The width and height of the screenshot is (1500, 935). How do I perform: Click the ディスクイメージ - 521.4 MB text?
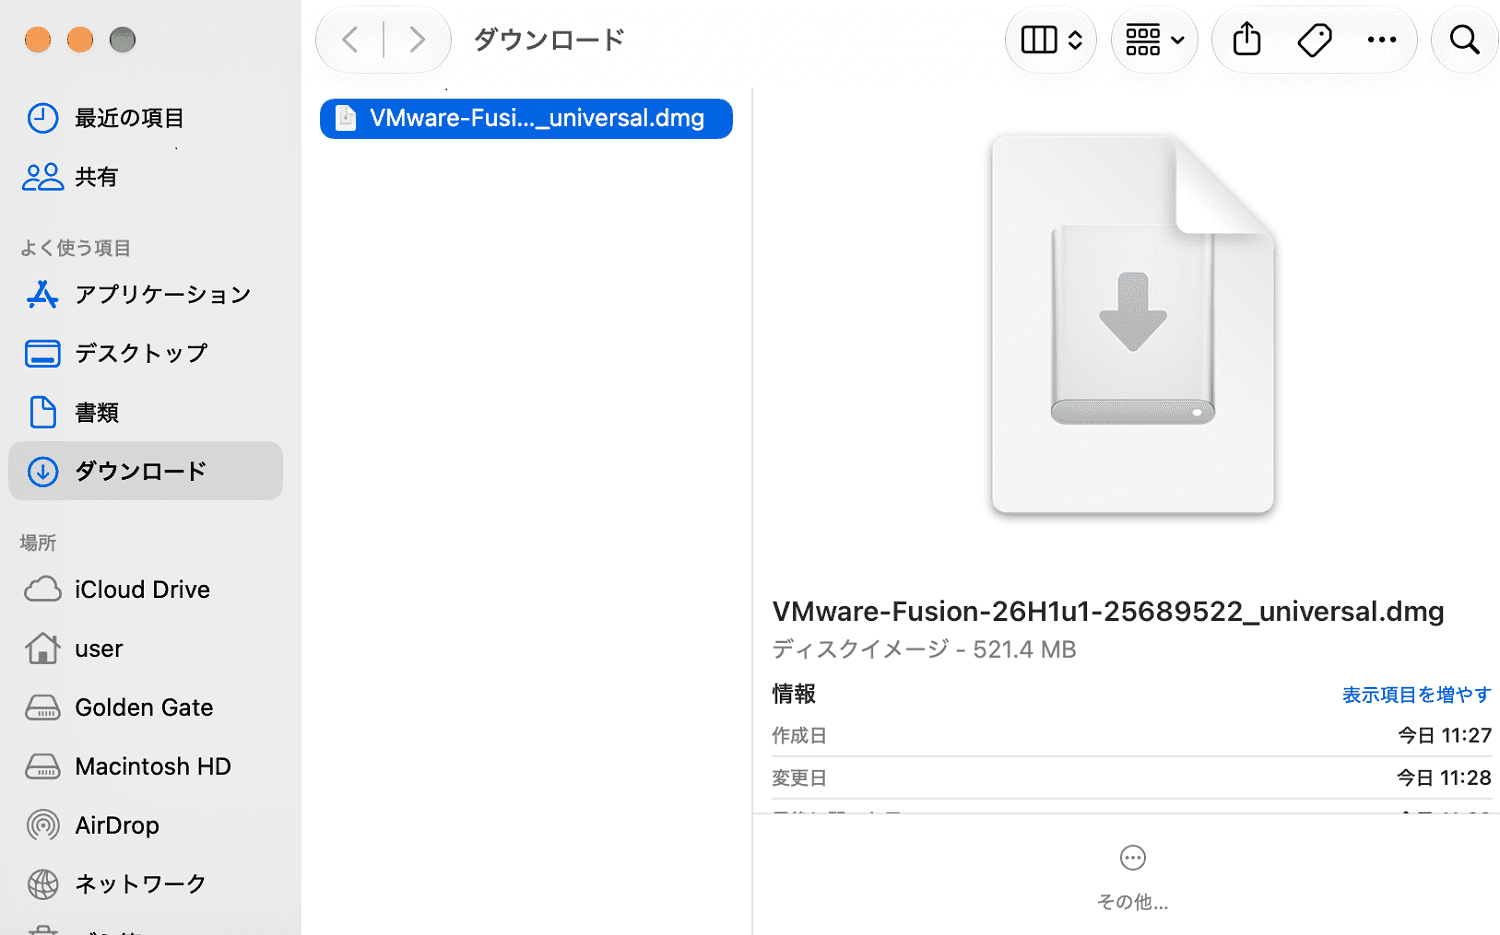click(x=924, y=650)
